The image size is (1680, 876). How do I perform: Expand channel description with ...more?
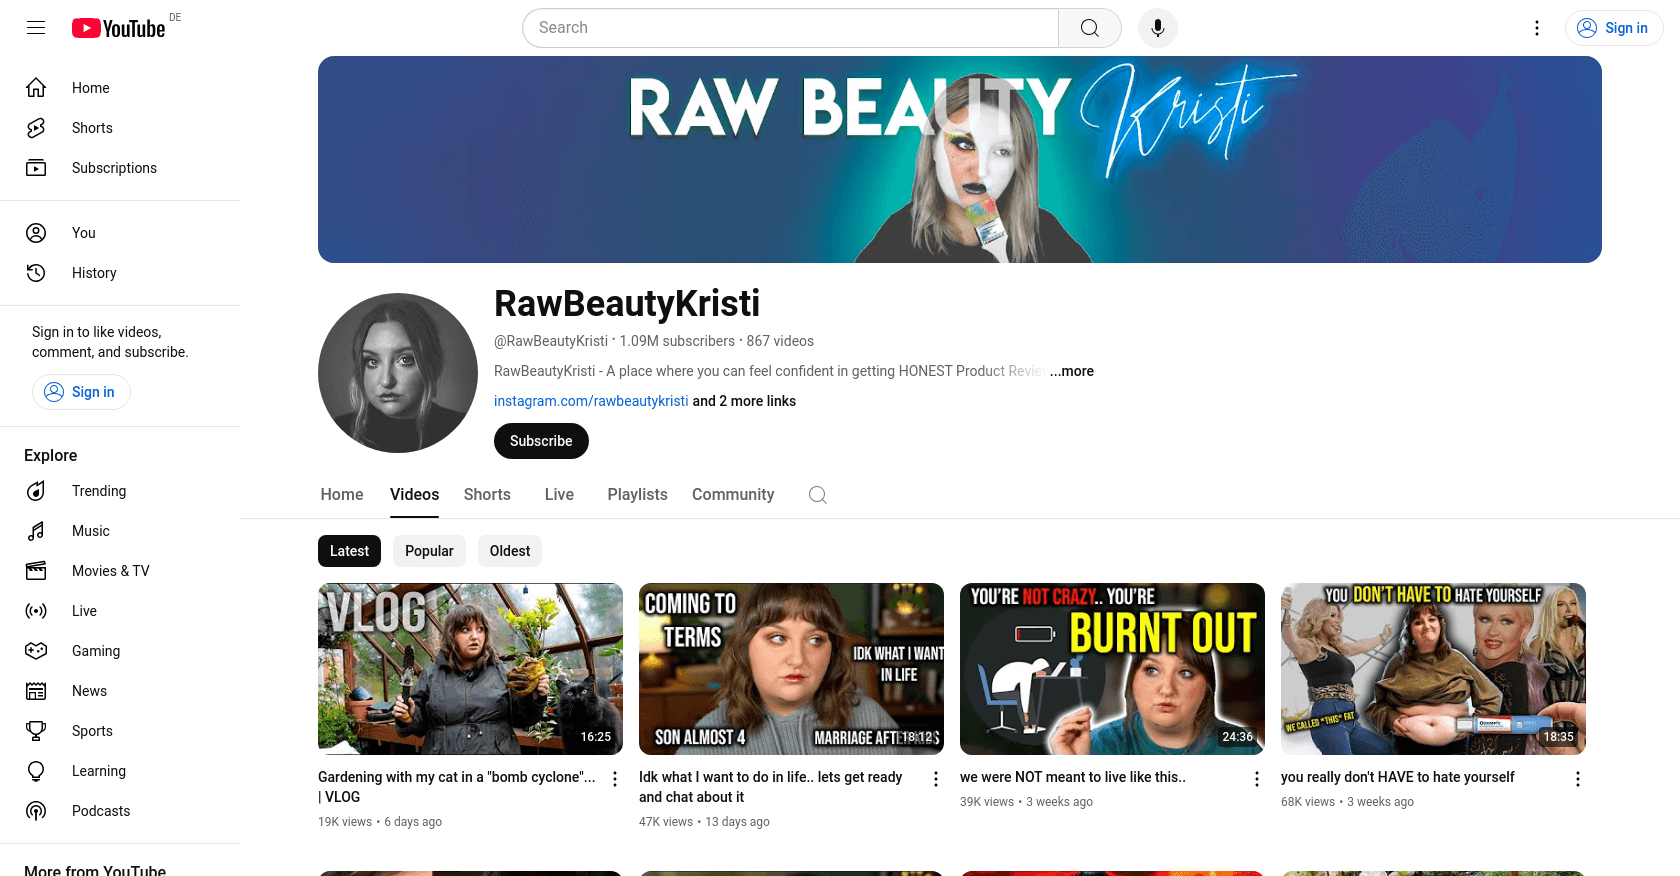[1072, 371]
